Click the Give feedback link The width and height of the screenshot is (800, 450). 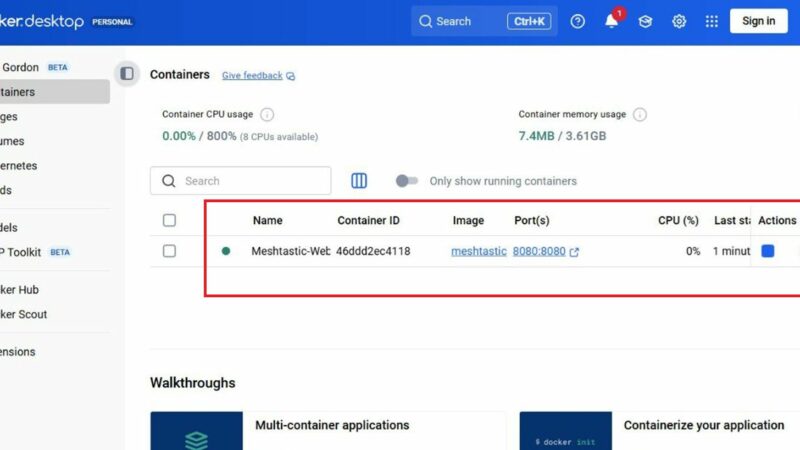point(252,76)
